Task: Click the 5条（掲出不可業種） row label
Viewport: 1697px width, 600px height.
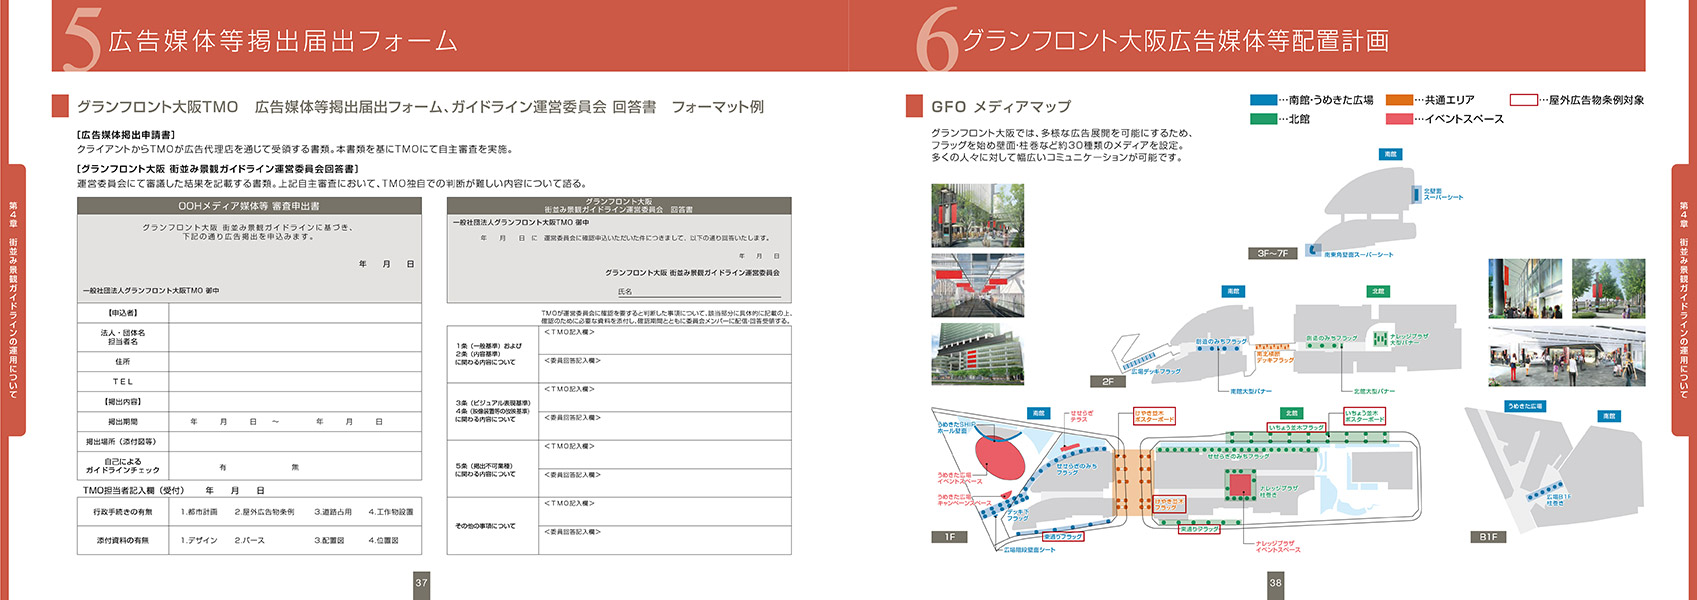Action: point(485,470)
